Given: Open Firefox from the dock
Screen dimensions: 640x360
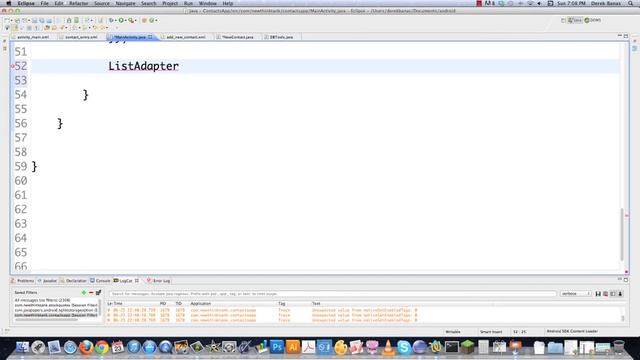Looking at the screenshot, I should click(86, 347).
